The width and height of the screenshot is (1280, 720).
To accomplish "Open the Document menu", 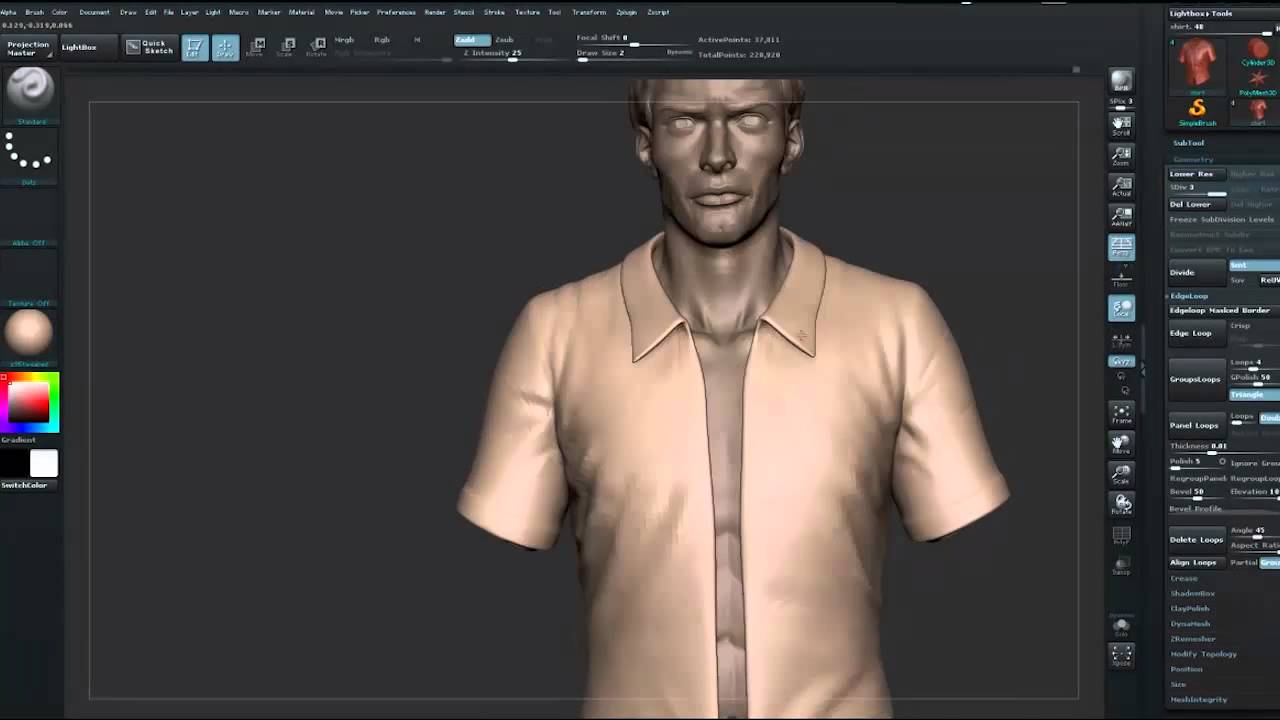I will click(x=94, y=12).
